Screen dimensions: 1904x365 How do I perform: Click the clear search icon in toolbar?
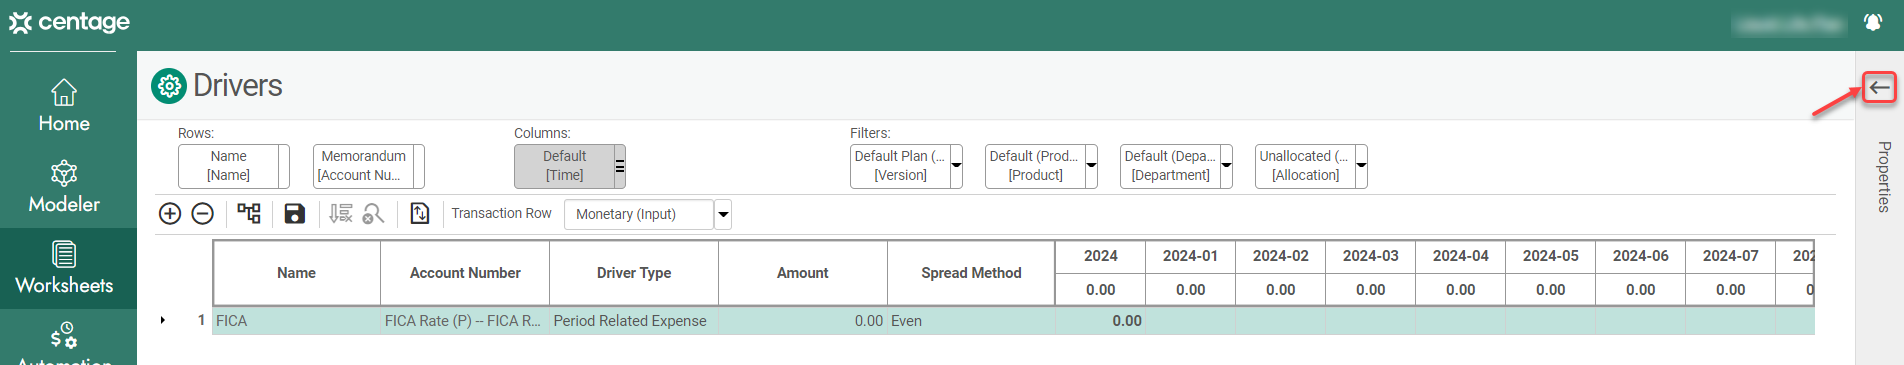(x=373, y=213)
